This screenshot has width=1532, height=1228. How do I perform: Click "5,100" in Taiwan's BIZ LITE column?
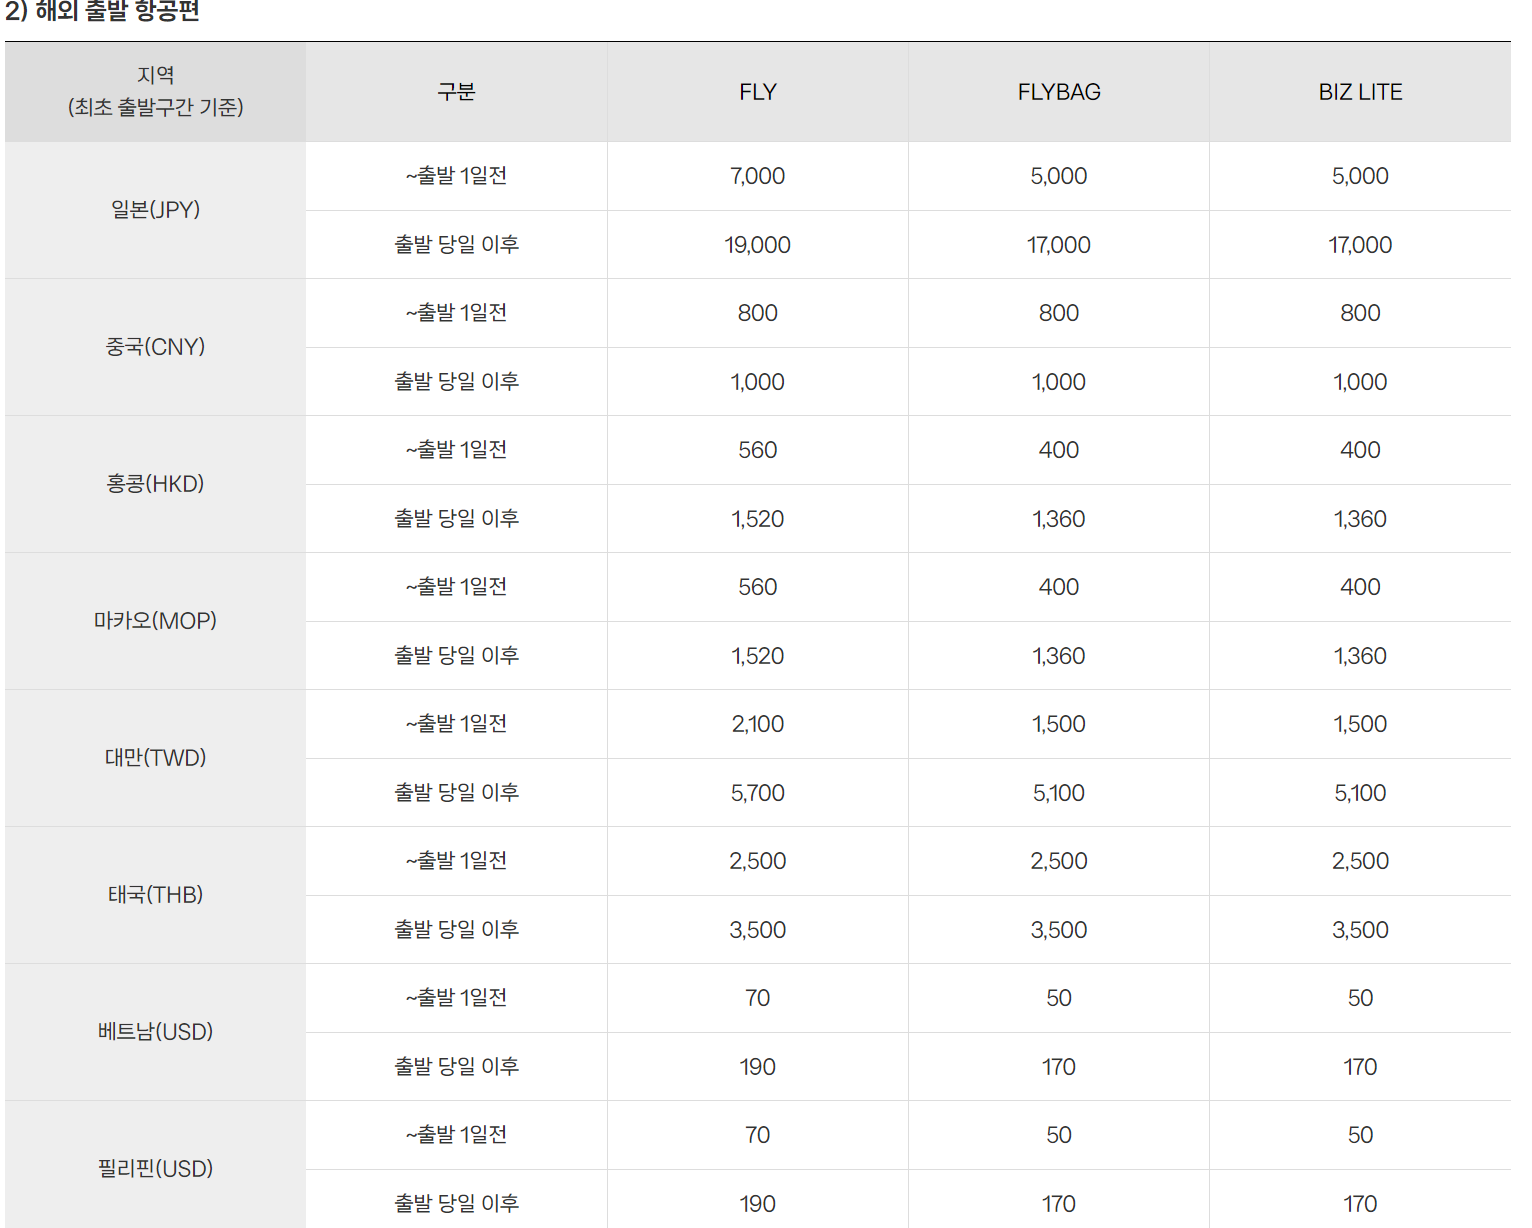(x=1360, y=793)
